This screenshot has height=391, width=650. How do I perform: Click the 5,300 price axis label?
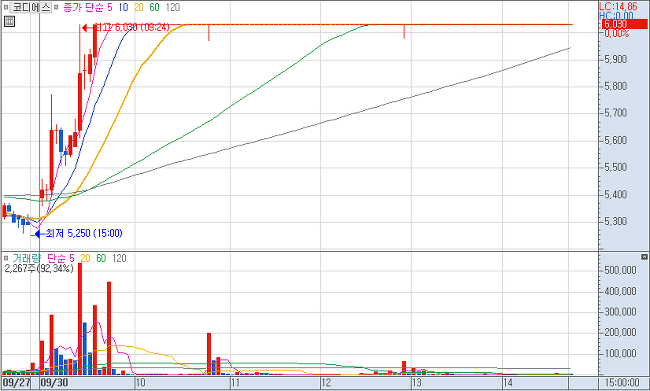[616, 221]
